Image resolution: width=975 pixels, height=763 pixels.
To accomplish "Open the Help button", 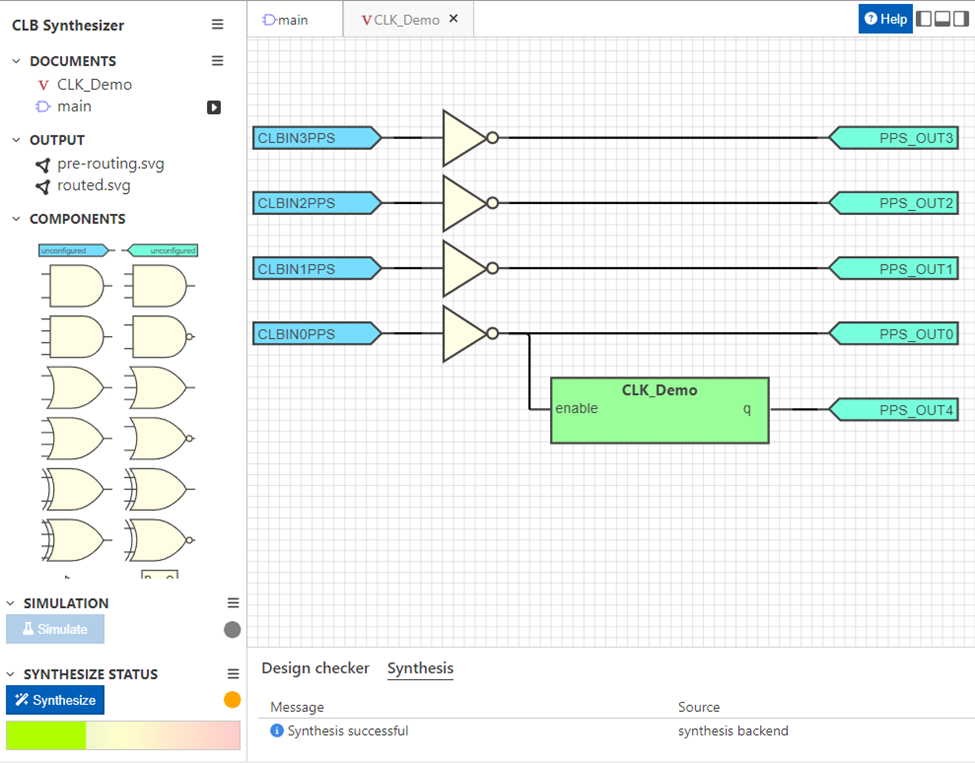I will coord(885,19).
